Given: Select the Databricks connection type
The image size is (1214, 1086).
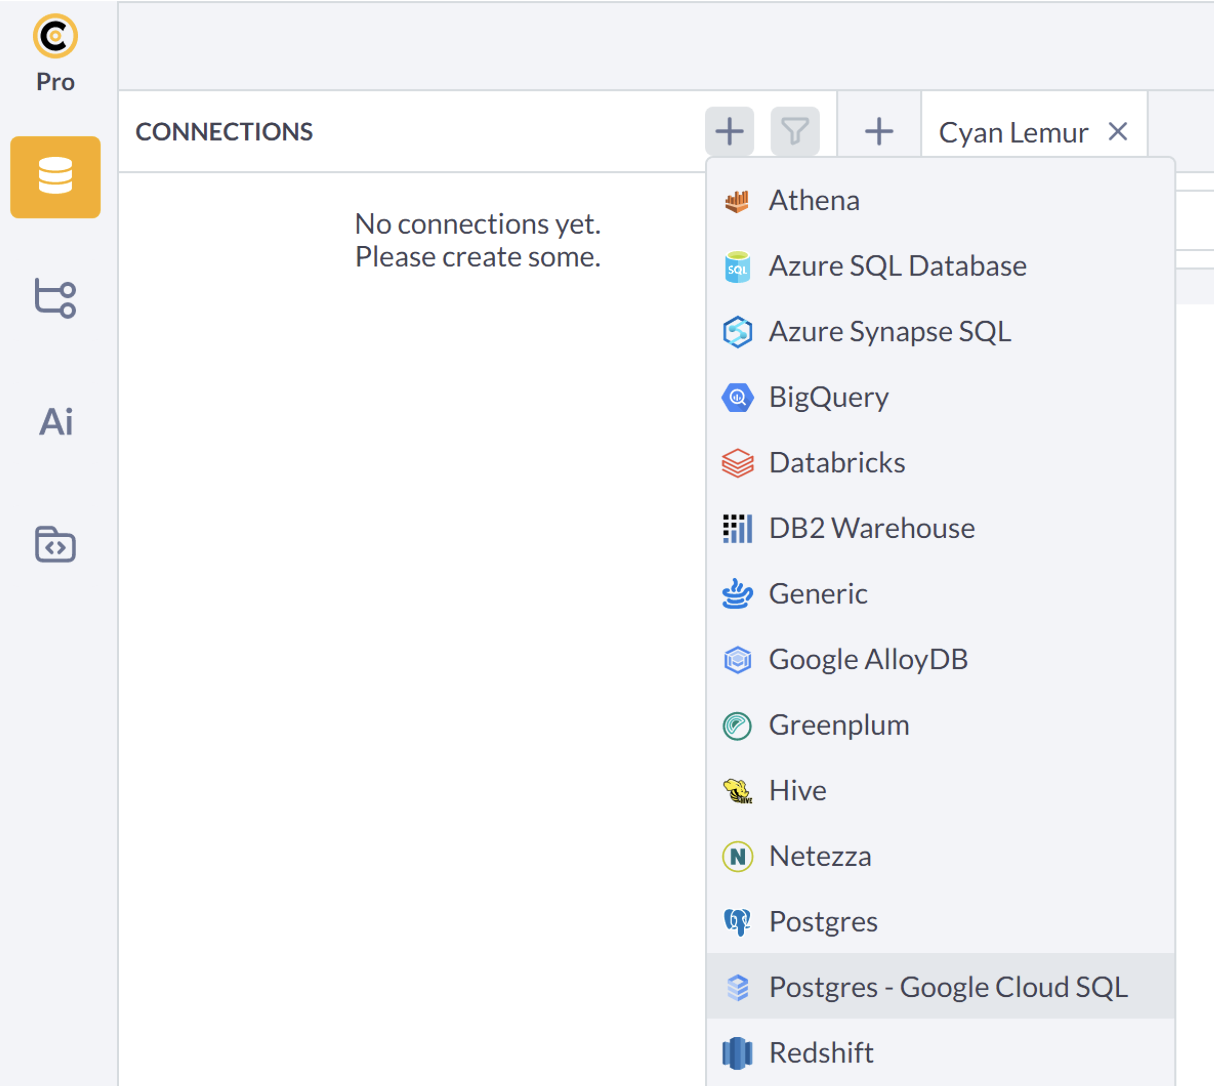Looking at the screenshot, I should (x=836, y=463).
